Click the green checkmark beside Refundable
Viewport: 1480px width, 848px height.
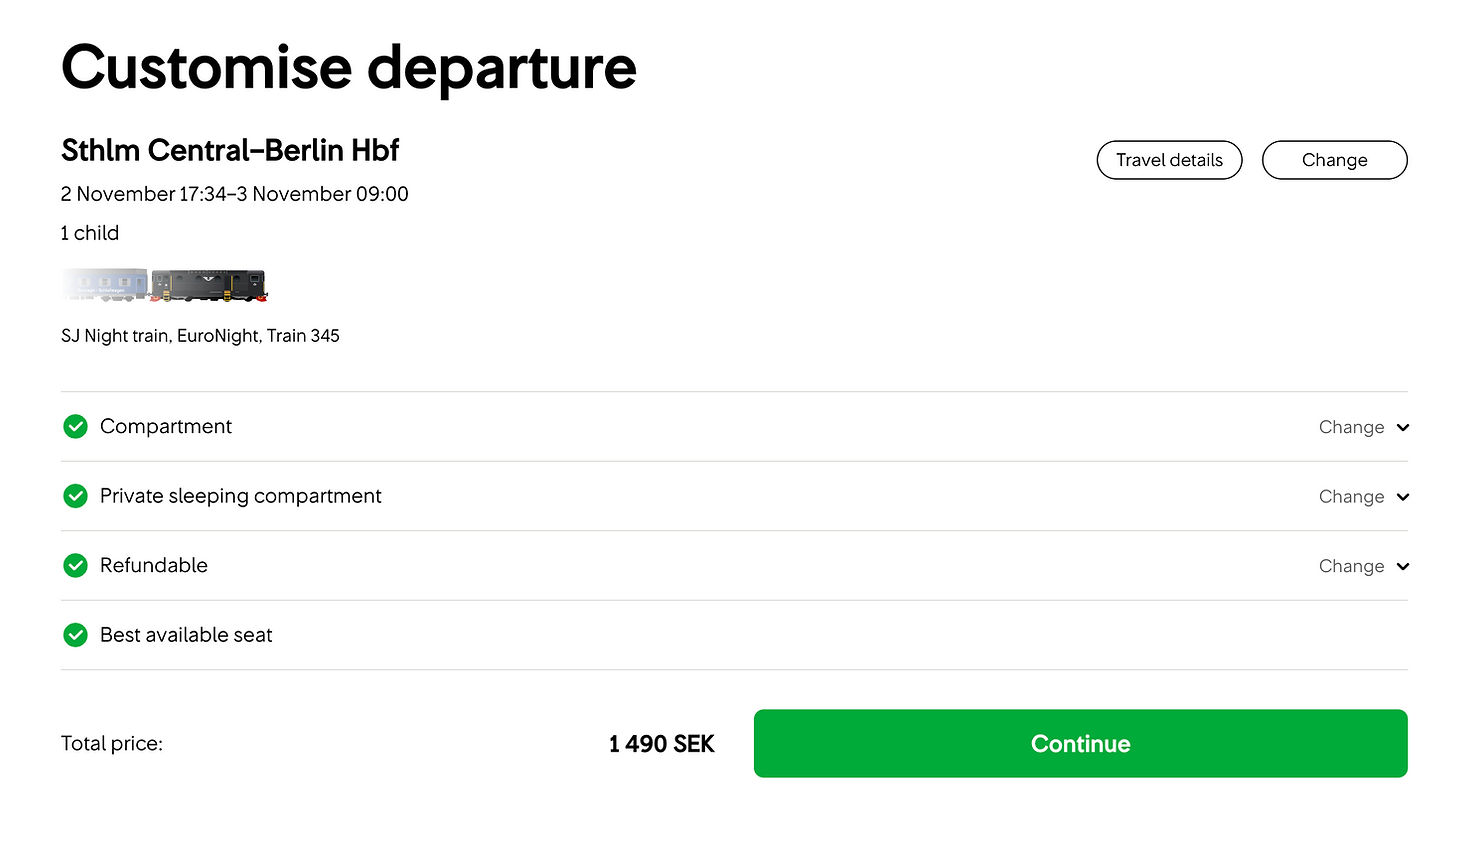[75, 566]
